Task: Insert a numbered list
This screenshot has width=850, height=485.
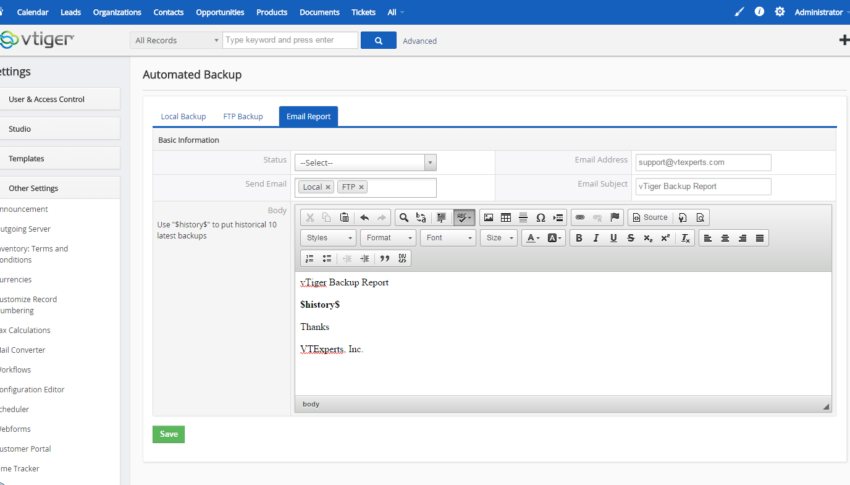Action: pos(310,258)
